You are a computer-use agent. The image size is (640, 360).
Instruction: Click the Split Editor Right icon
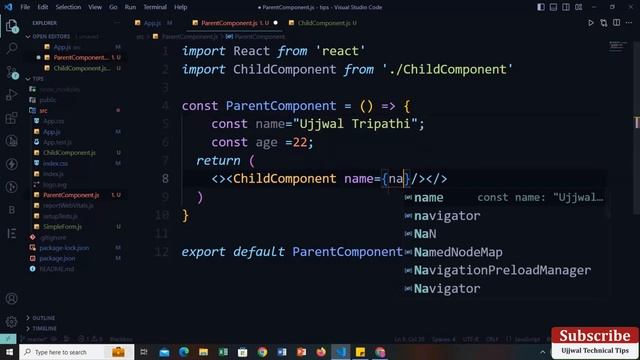616,23
